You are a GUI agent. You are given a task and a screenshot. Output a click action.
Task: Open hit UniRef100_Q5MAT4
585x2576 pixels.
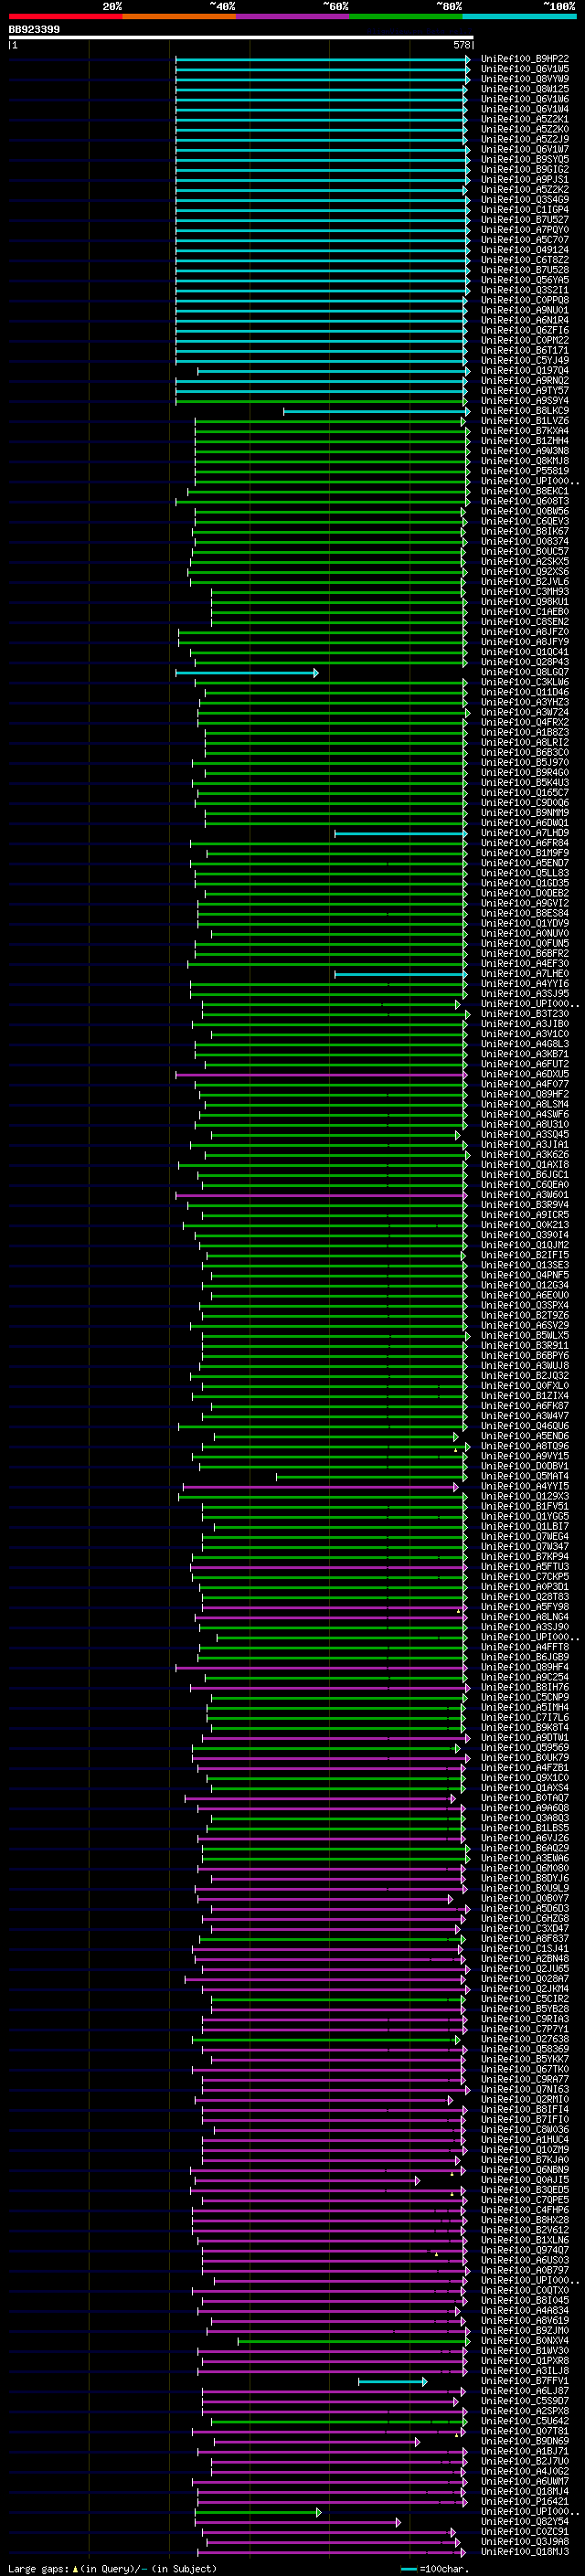(x=525, y=1476)
